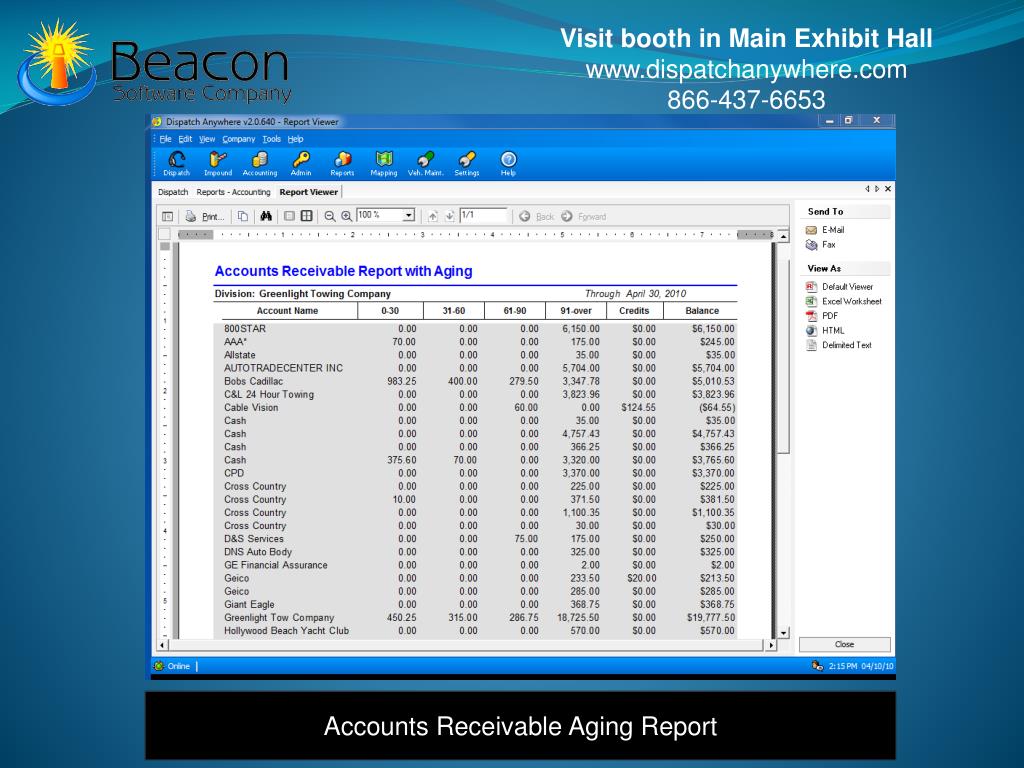This screenshot has height=768, width=1024.
Task: Click the status bar user icon
Action: click(x=817, y=666)
